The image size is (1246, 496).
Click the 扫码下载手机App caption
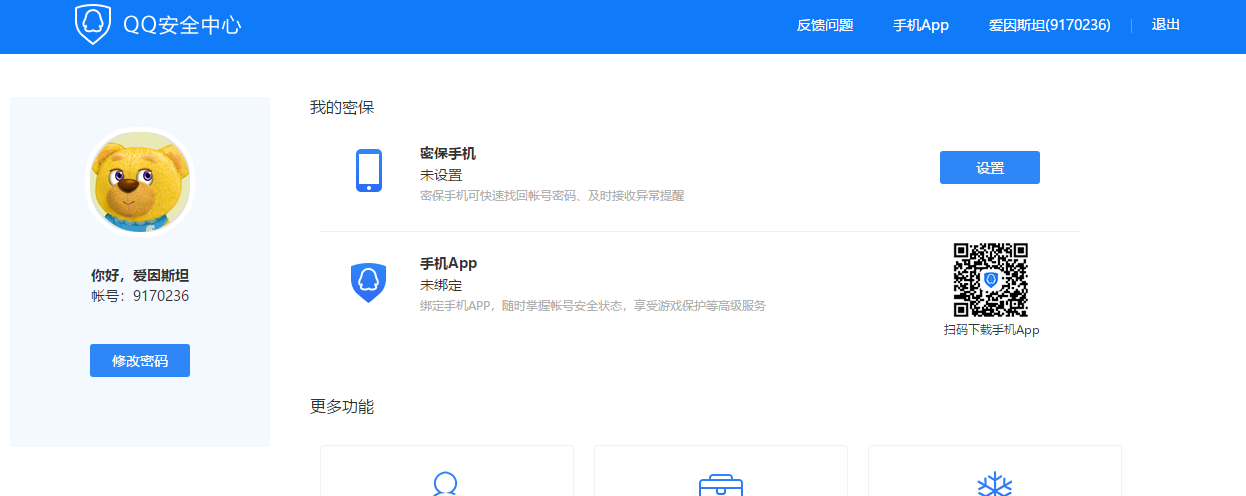(x=992, y=330)
